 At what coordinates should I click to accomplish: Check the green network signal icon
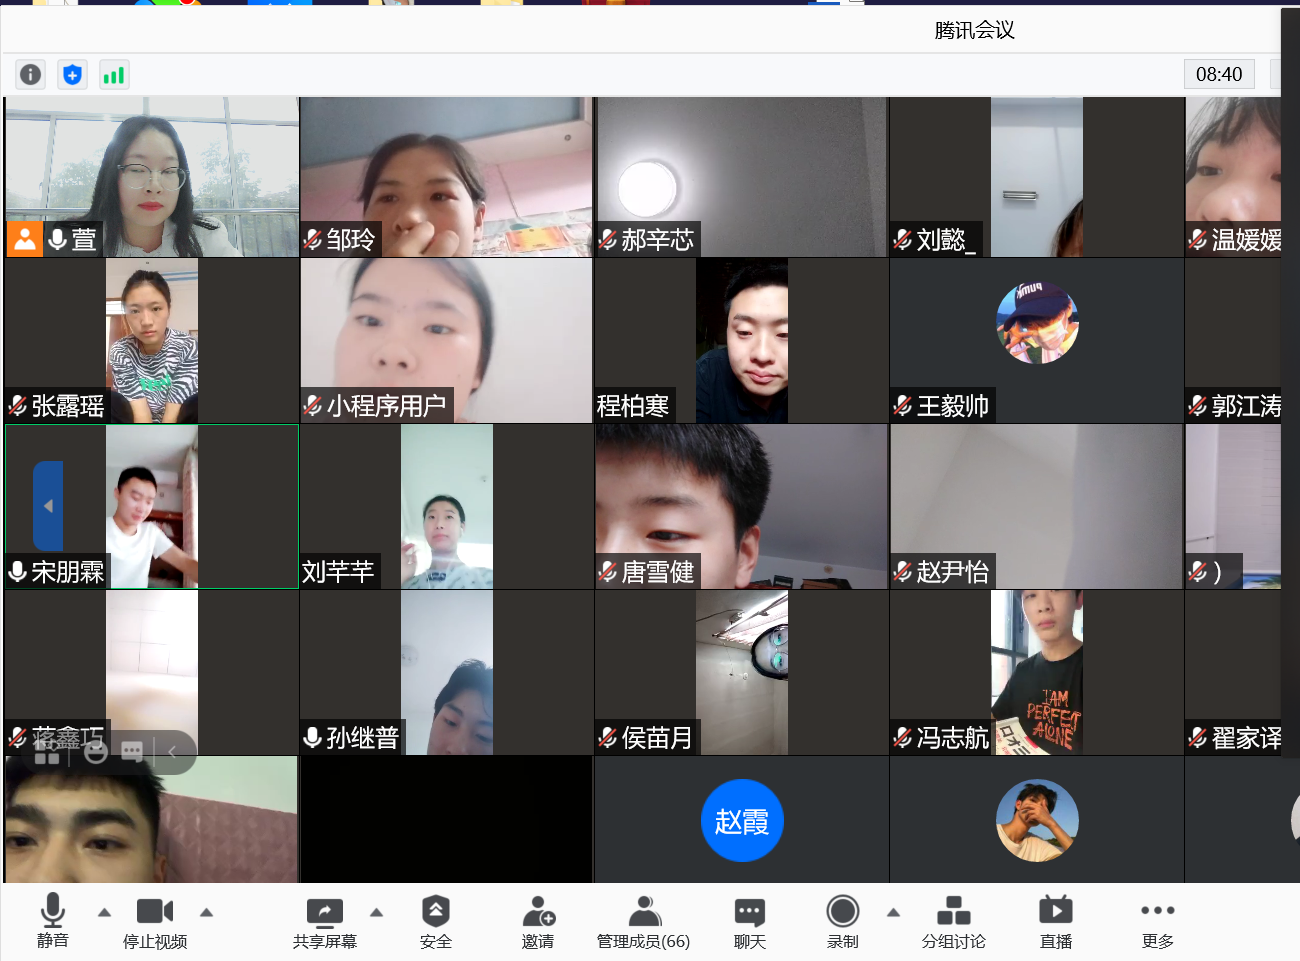(x=114, y=75)
